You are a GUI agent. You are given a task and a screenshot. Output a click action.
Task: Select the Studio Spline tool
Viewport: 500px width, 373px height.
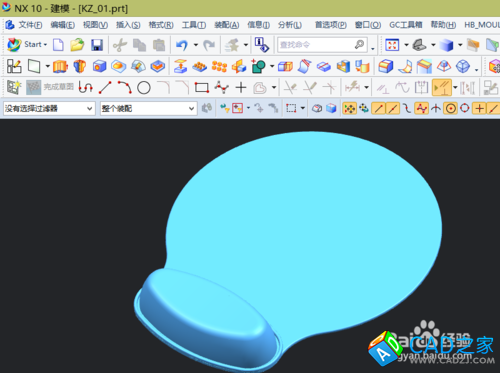tap(221, 88)
